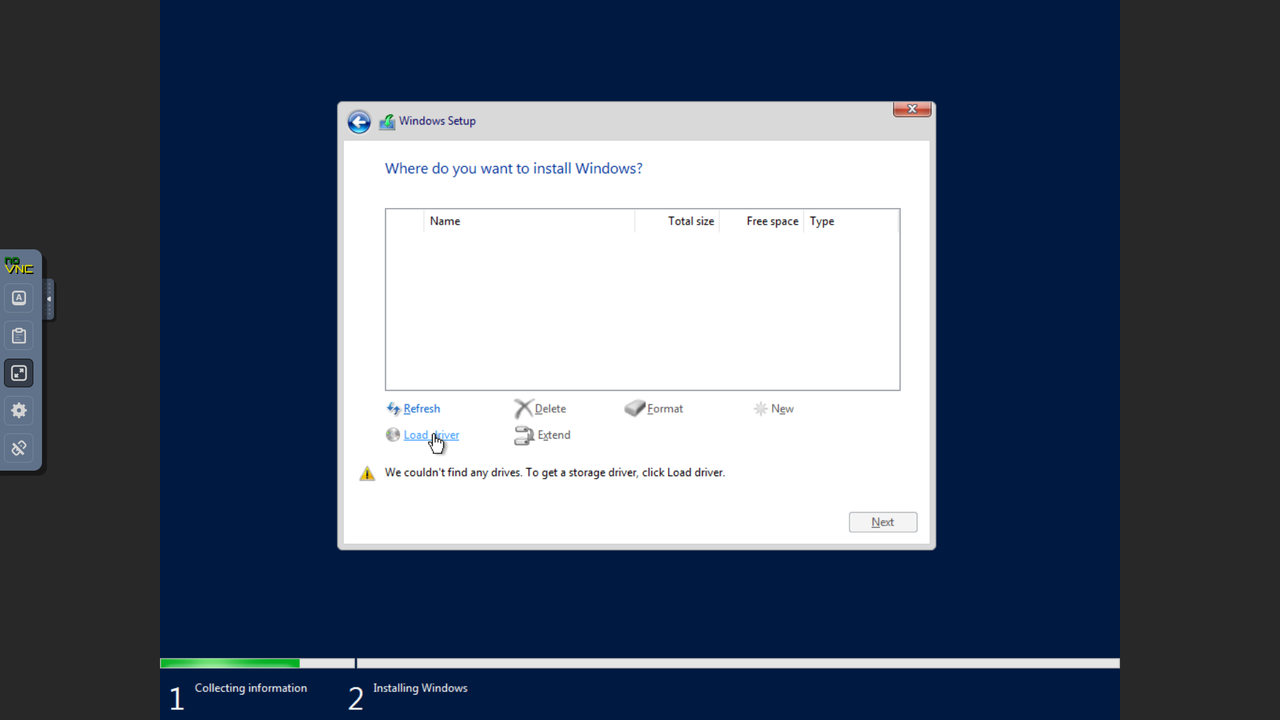This screenshot has width=1280, height=720.
Task: Collapse the noVNC control bar handle
Action: [x=49, y=299]
